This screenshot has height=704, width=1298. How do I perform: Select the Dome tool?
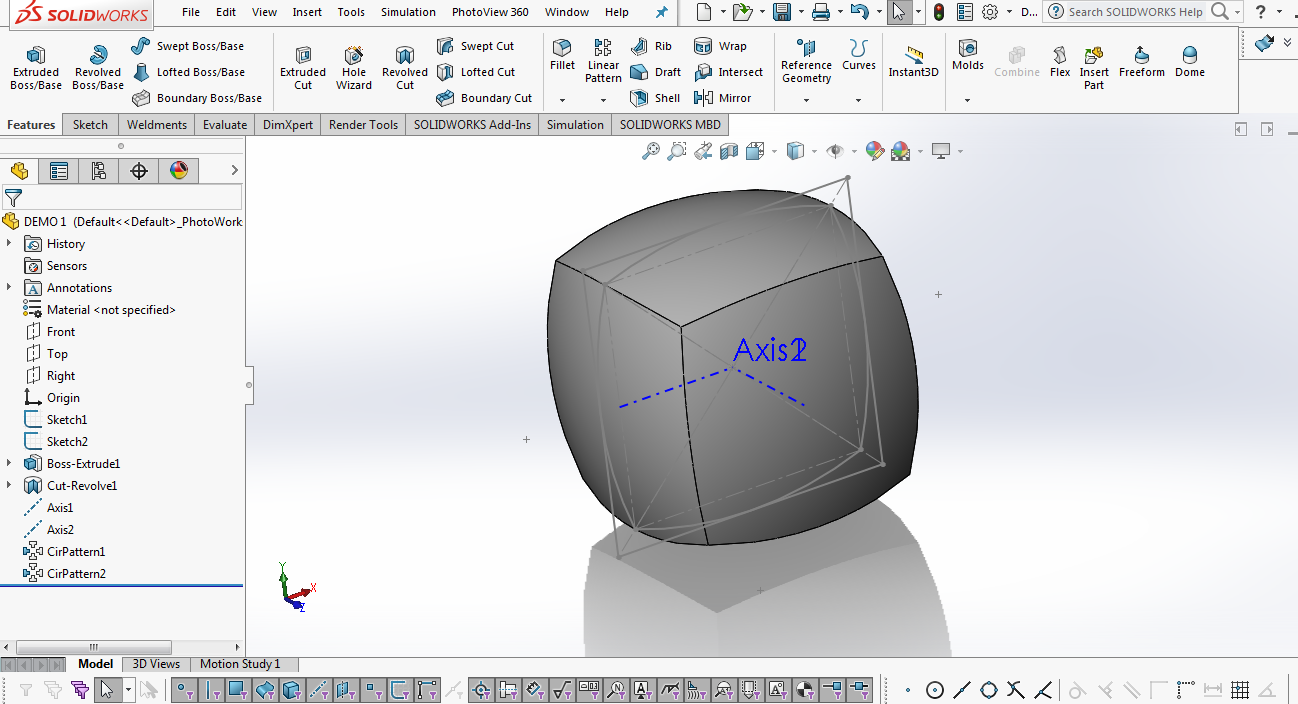1190,61
